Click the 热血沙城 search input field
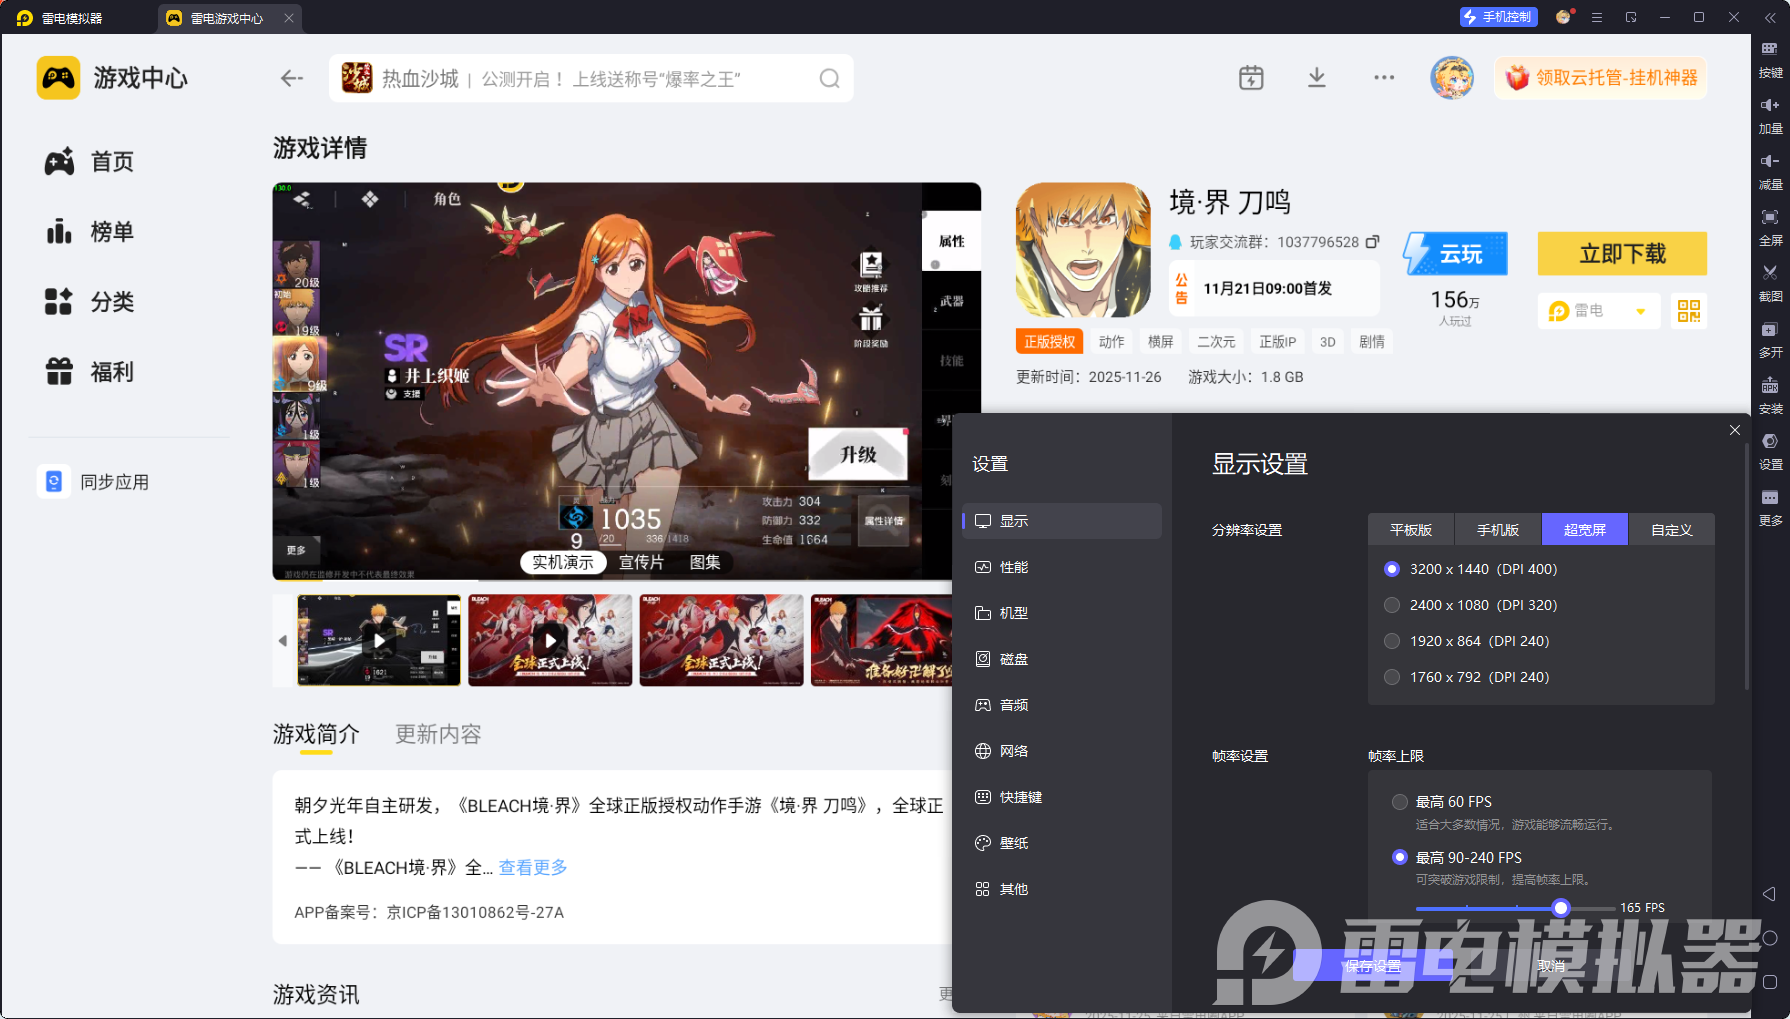The width and height of the screenshot is (1790, 1019). [x=591, y=78]
